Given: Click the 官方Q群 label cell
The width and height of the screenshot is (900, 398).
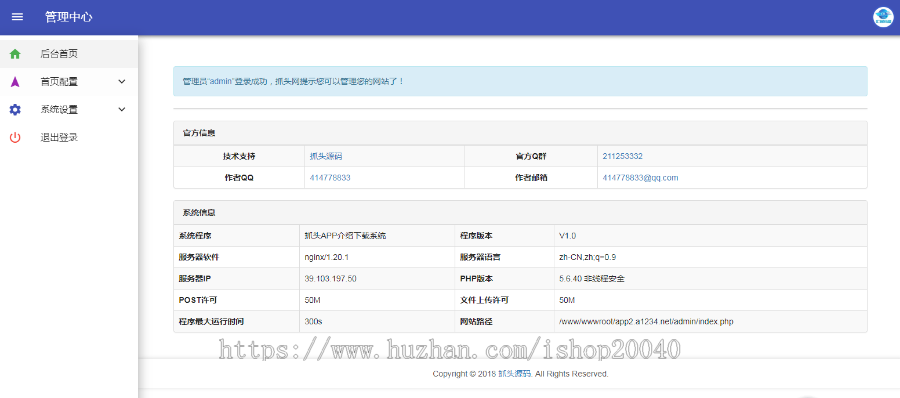Looking at the screenshot, I should pos(531,156).
